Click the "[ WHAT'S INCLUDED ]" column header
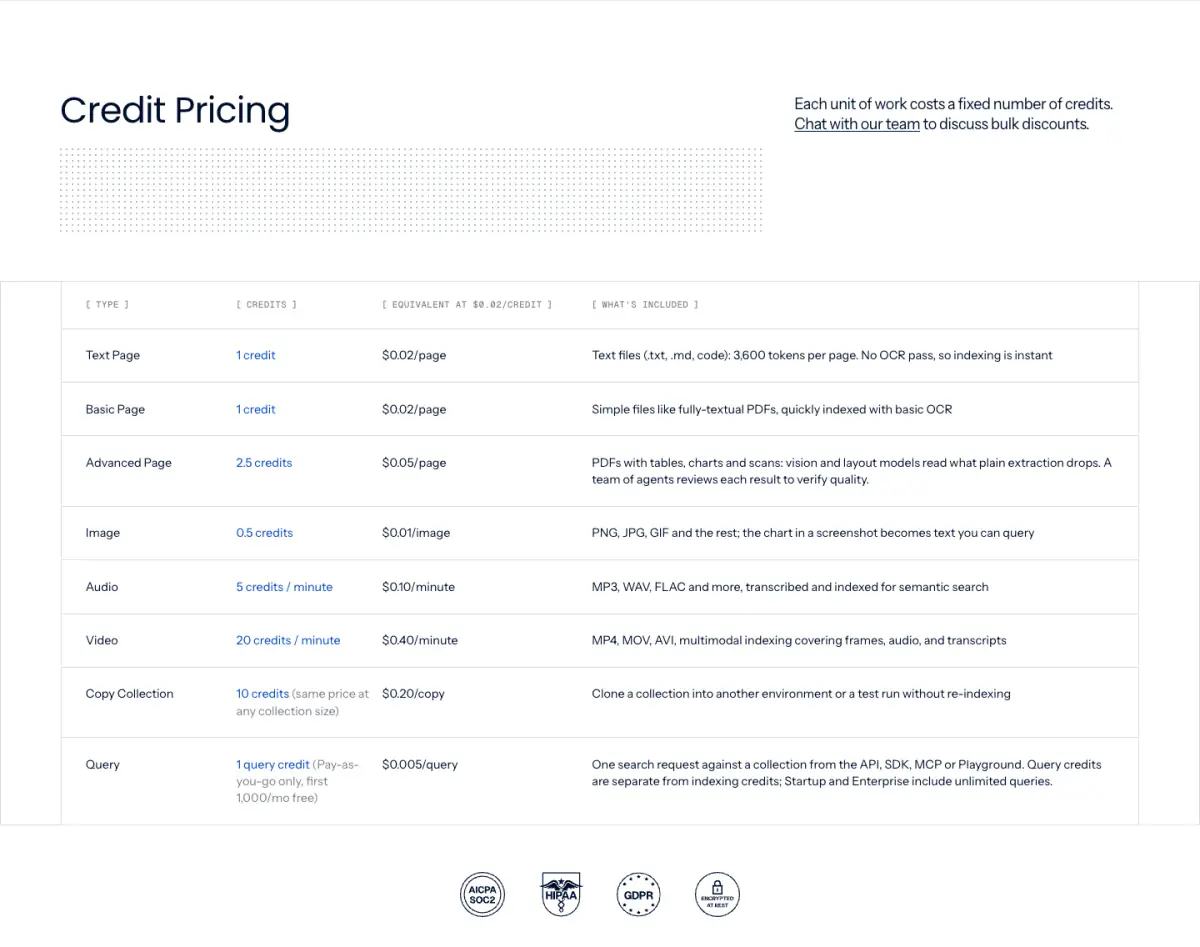1200x947 pixels. pyautogui.click(x=645, y=304)
